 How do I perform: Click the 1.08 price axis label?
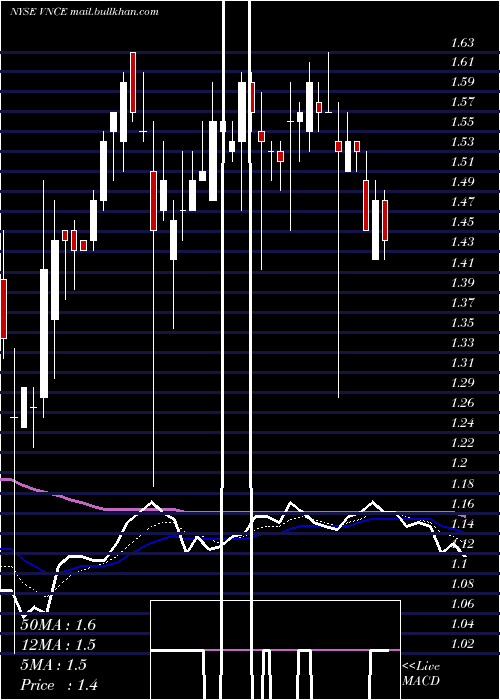(x=462, y=584)
